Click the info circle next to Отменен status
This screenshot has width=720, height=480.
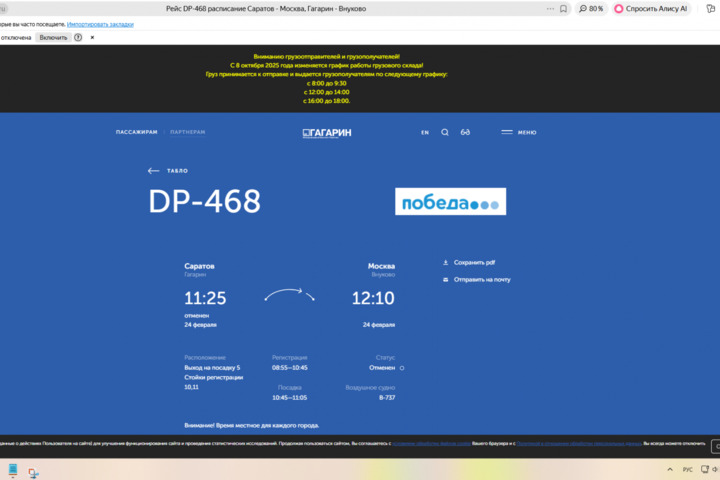click(402, 368)
